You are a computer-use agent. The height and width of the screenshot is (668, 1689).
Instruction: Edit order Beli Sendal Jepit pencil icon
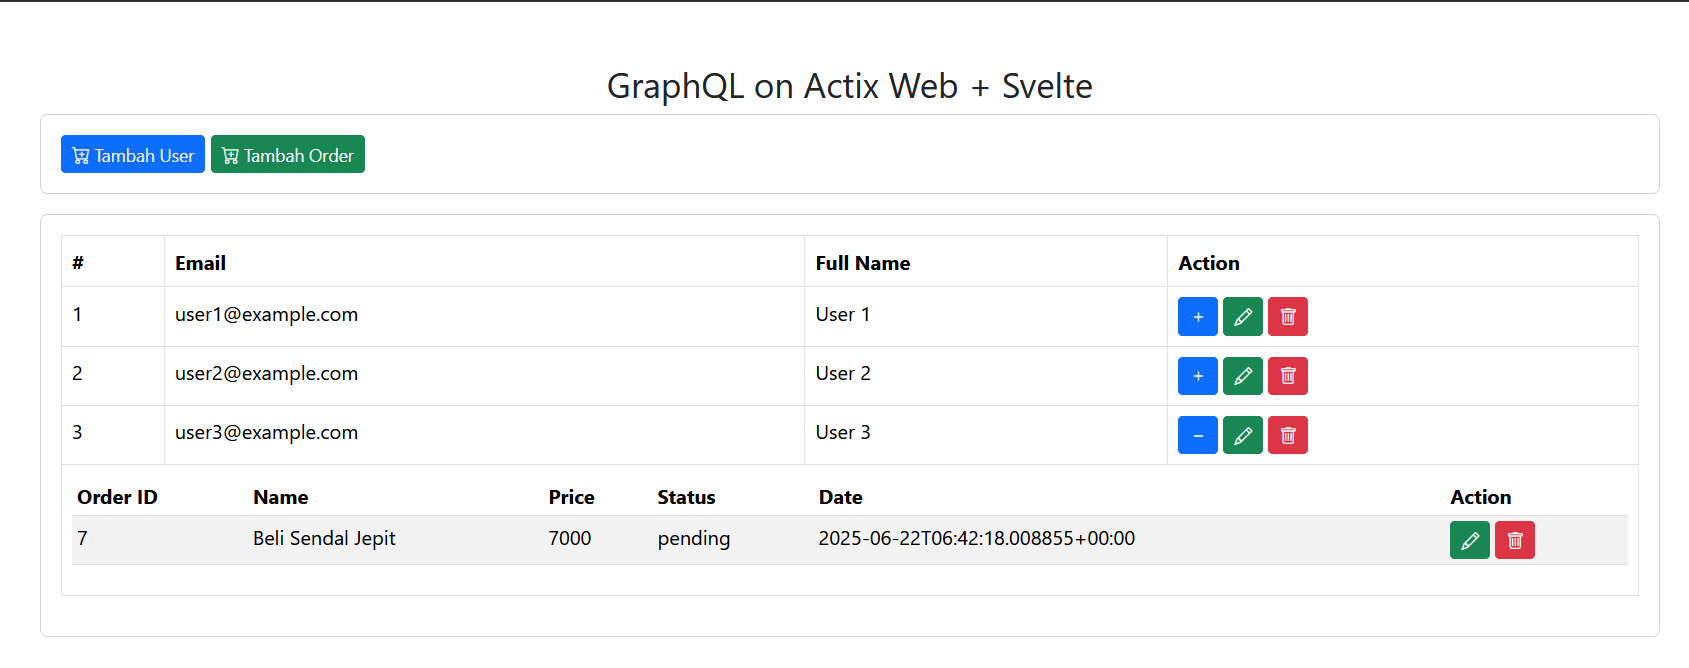(1470, 540)
